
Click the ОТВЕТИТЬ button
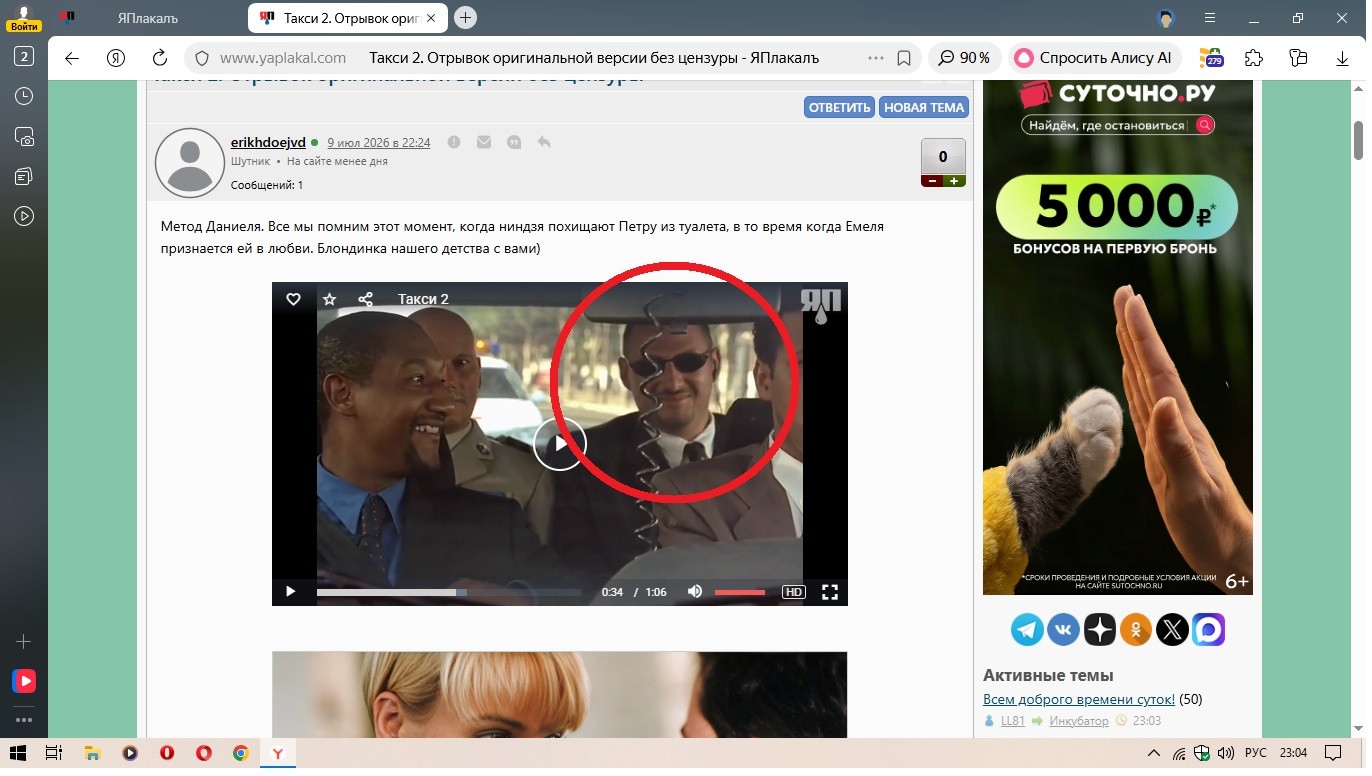click(839, 107)
